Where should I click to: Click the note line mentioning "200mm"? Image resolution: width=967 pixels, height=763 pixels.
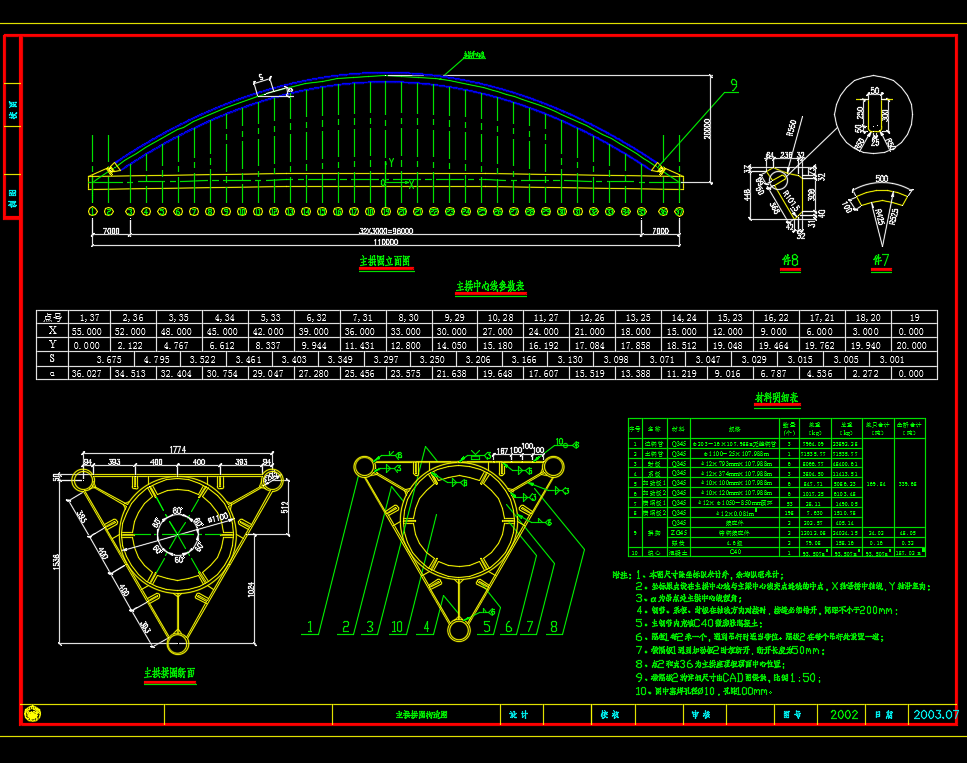[767, 610]
